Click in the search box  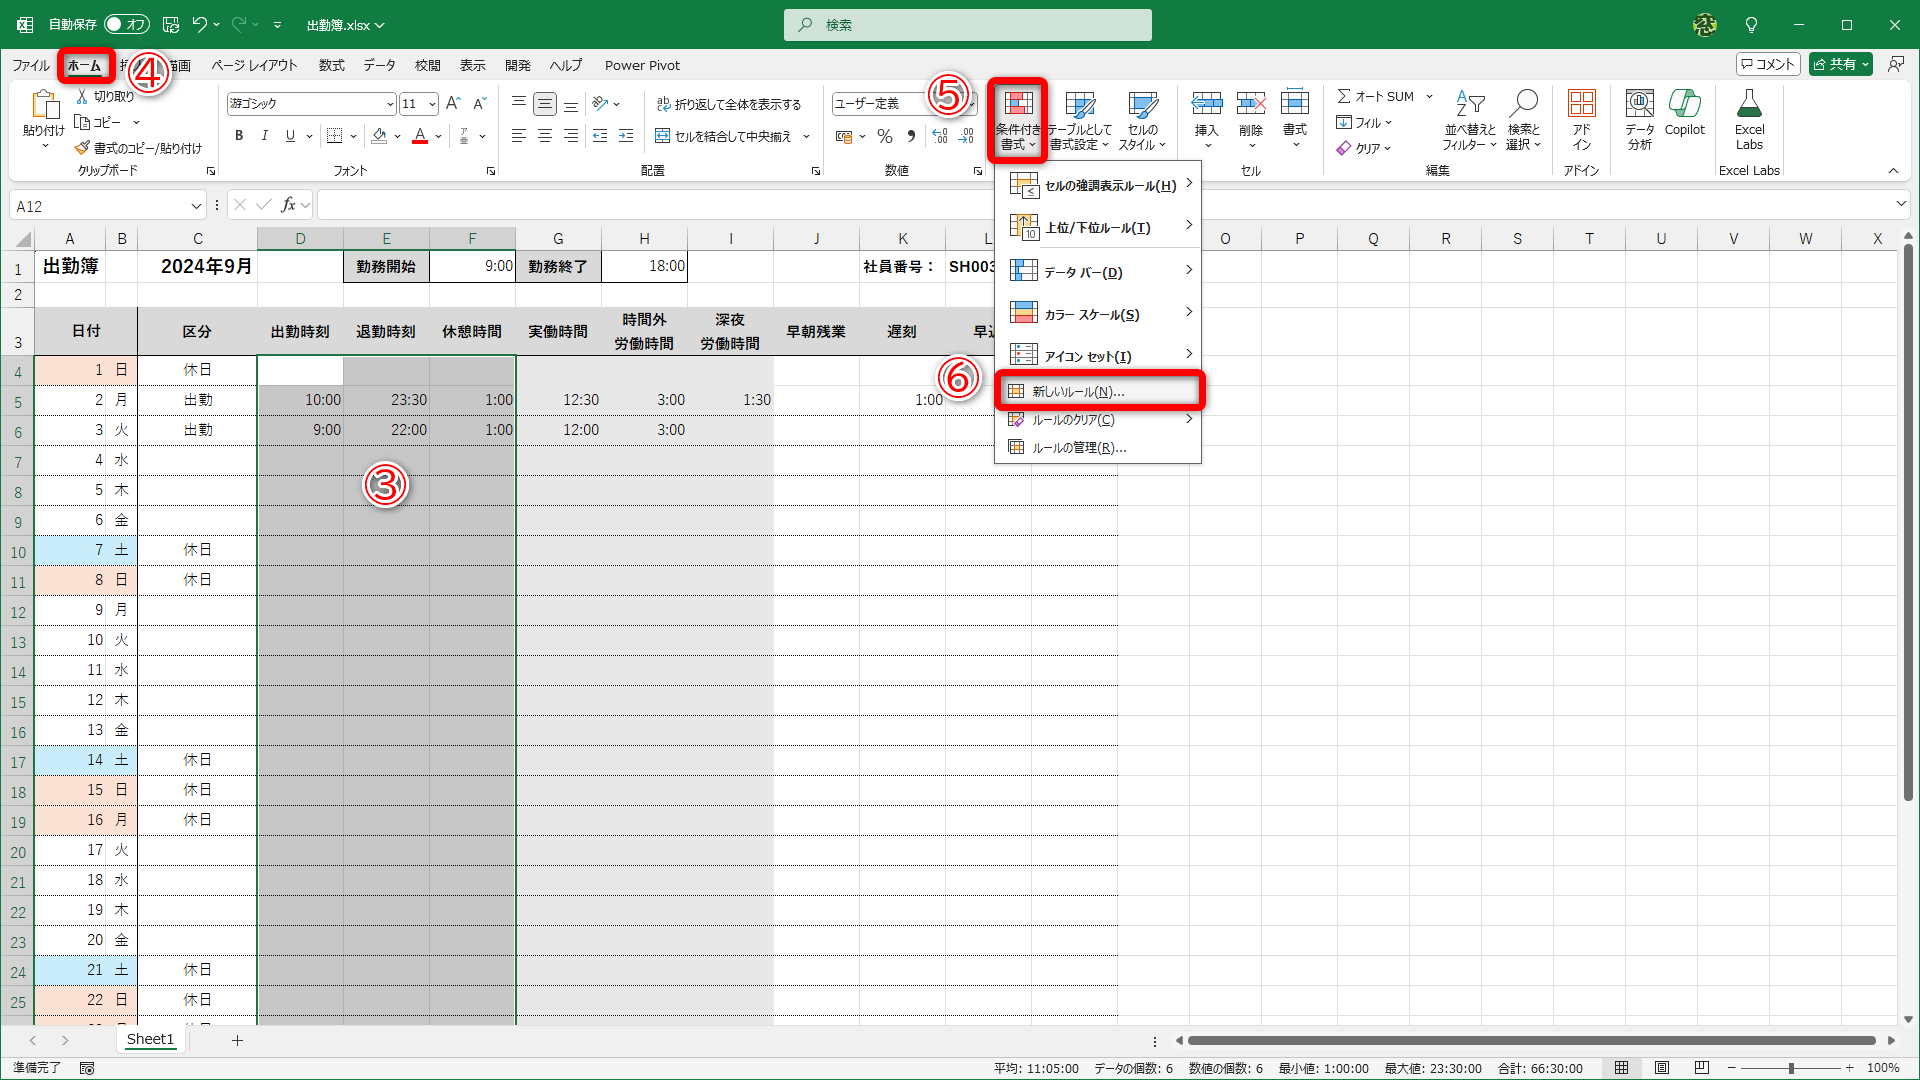(968, 25)
